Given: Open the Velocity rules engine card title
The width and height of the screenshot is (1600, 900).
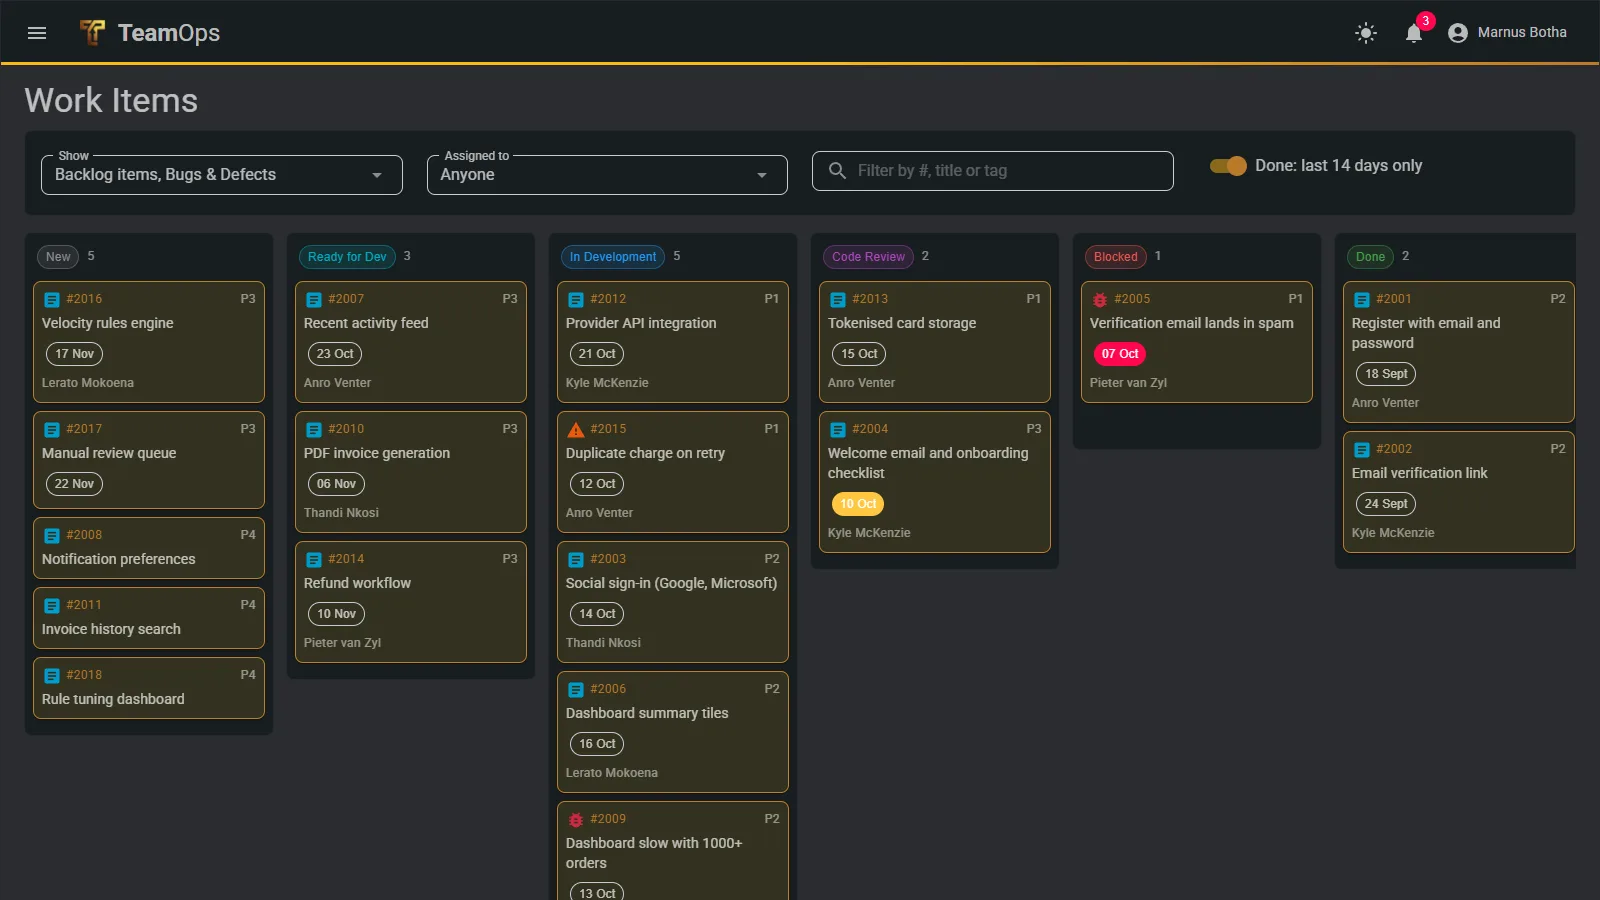Looking at the screenshot, I should tap(108, 324).
